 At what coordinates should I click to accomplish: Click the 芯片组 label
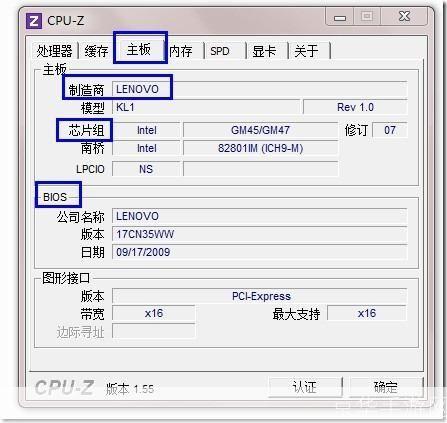[86, 130]
